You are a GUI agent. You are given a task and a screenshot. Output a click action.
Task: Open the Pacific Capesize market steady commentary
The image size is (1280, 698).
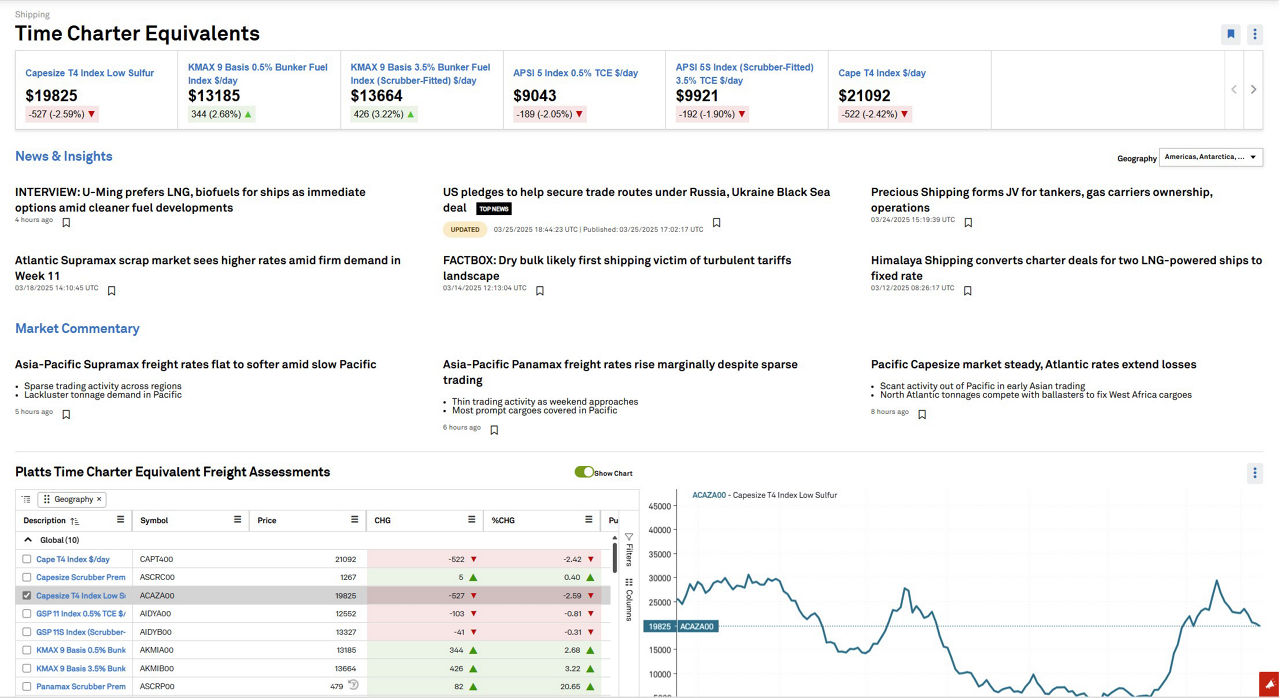(x=1033, y=365)
